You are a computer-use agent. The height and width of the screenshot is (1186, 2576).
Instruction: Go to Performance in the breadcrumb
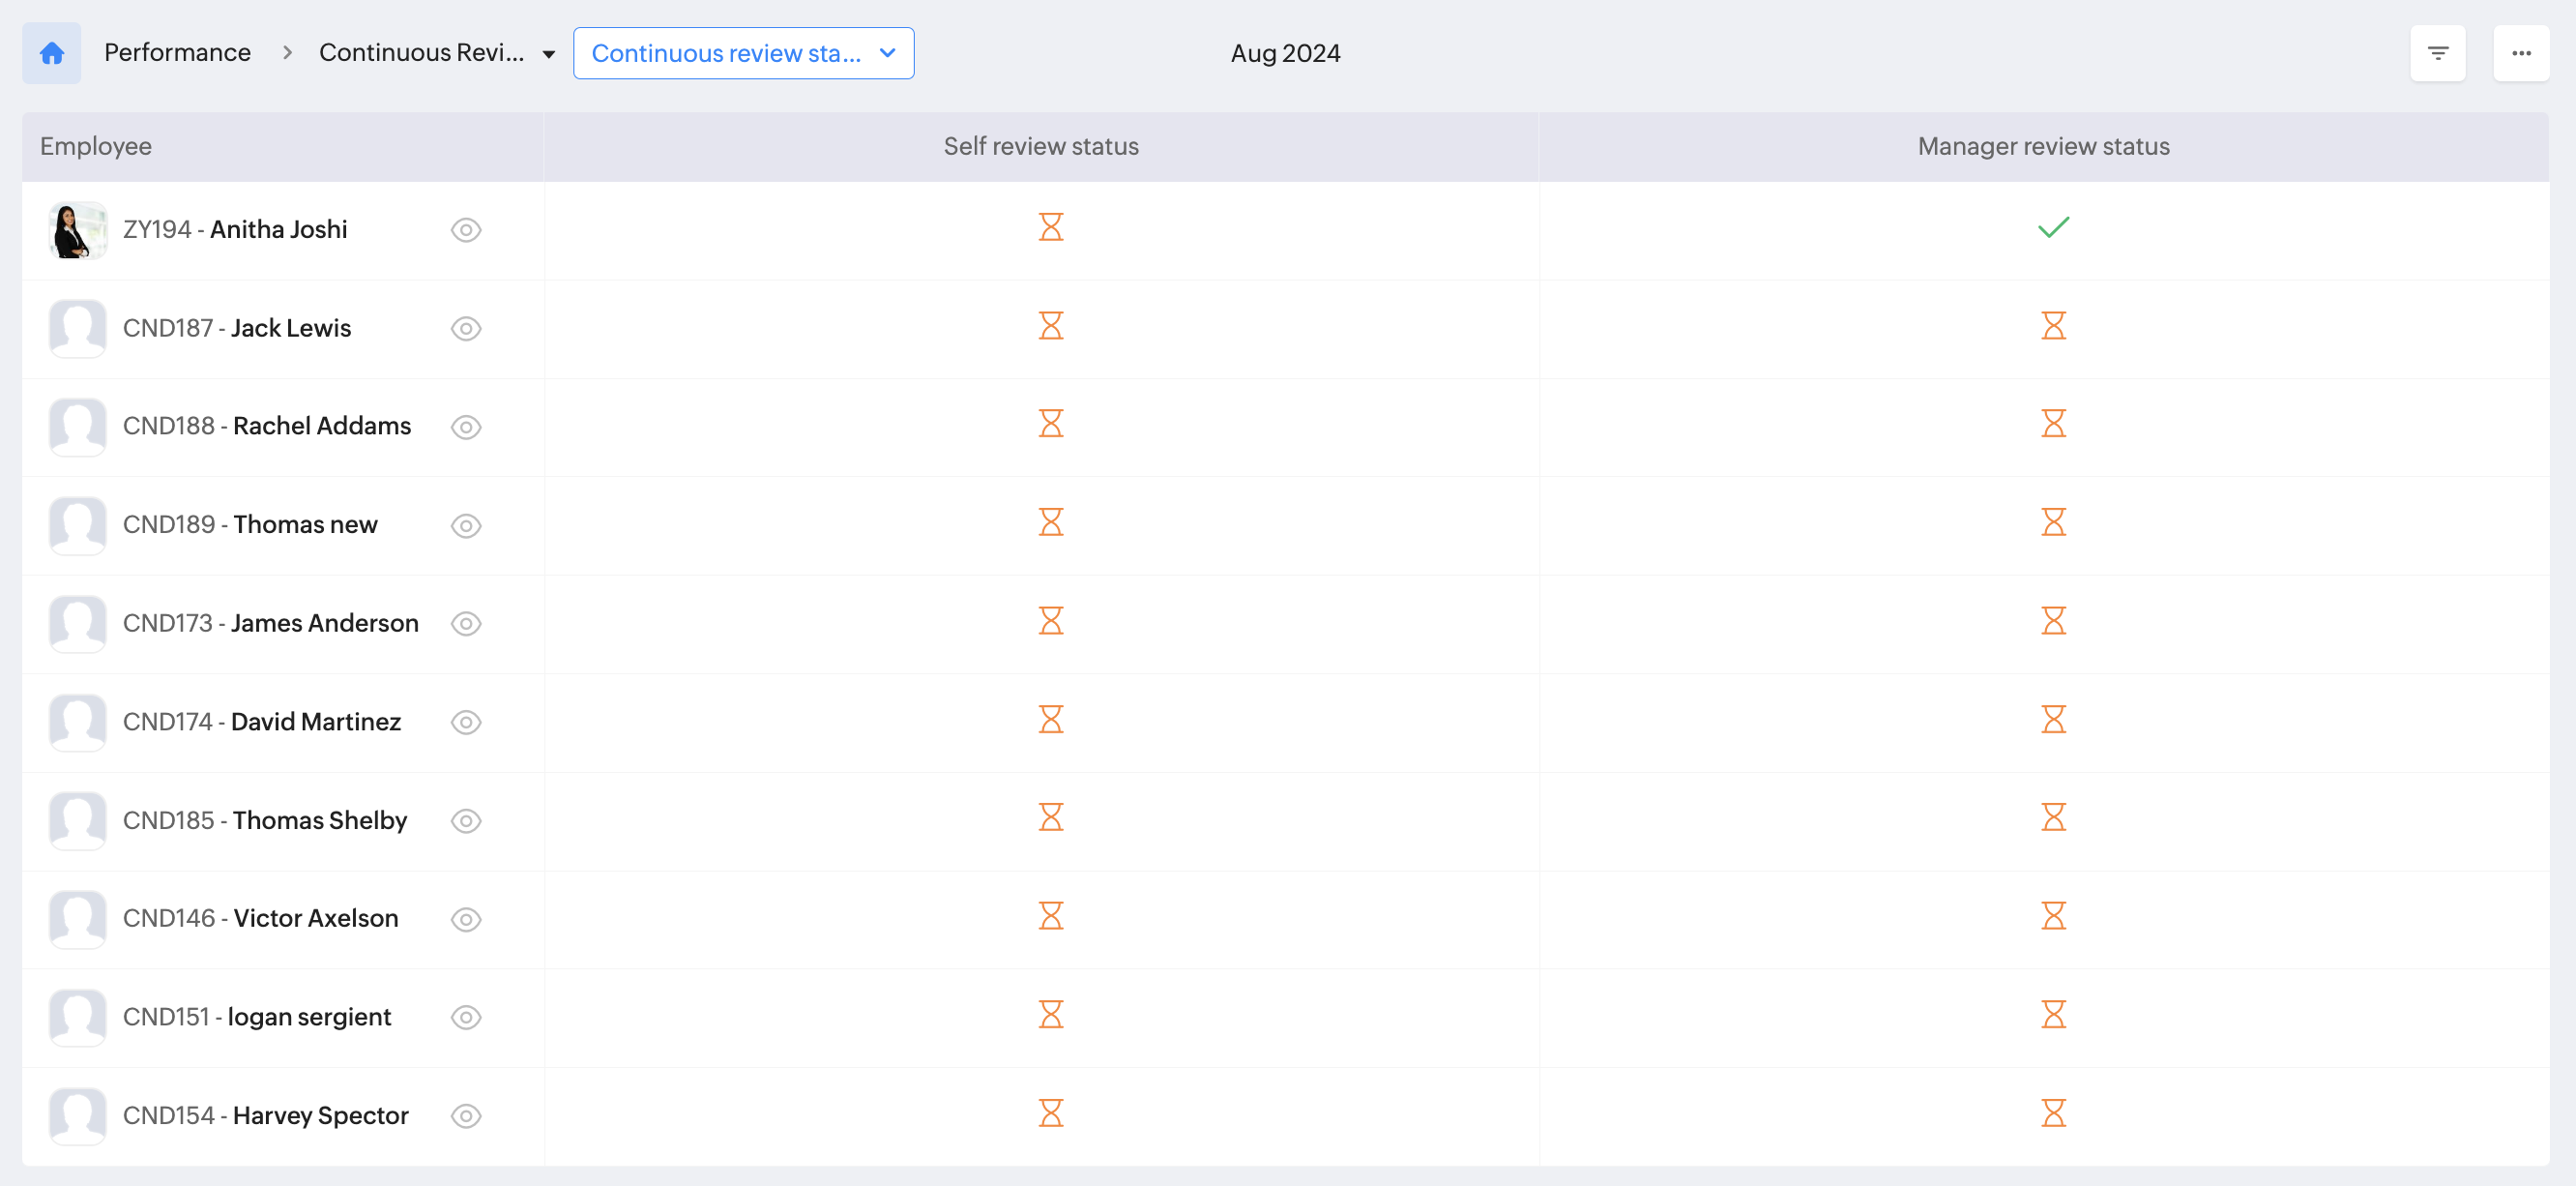177,52
